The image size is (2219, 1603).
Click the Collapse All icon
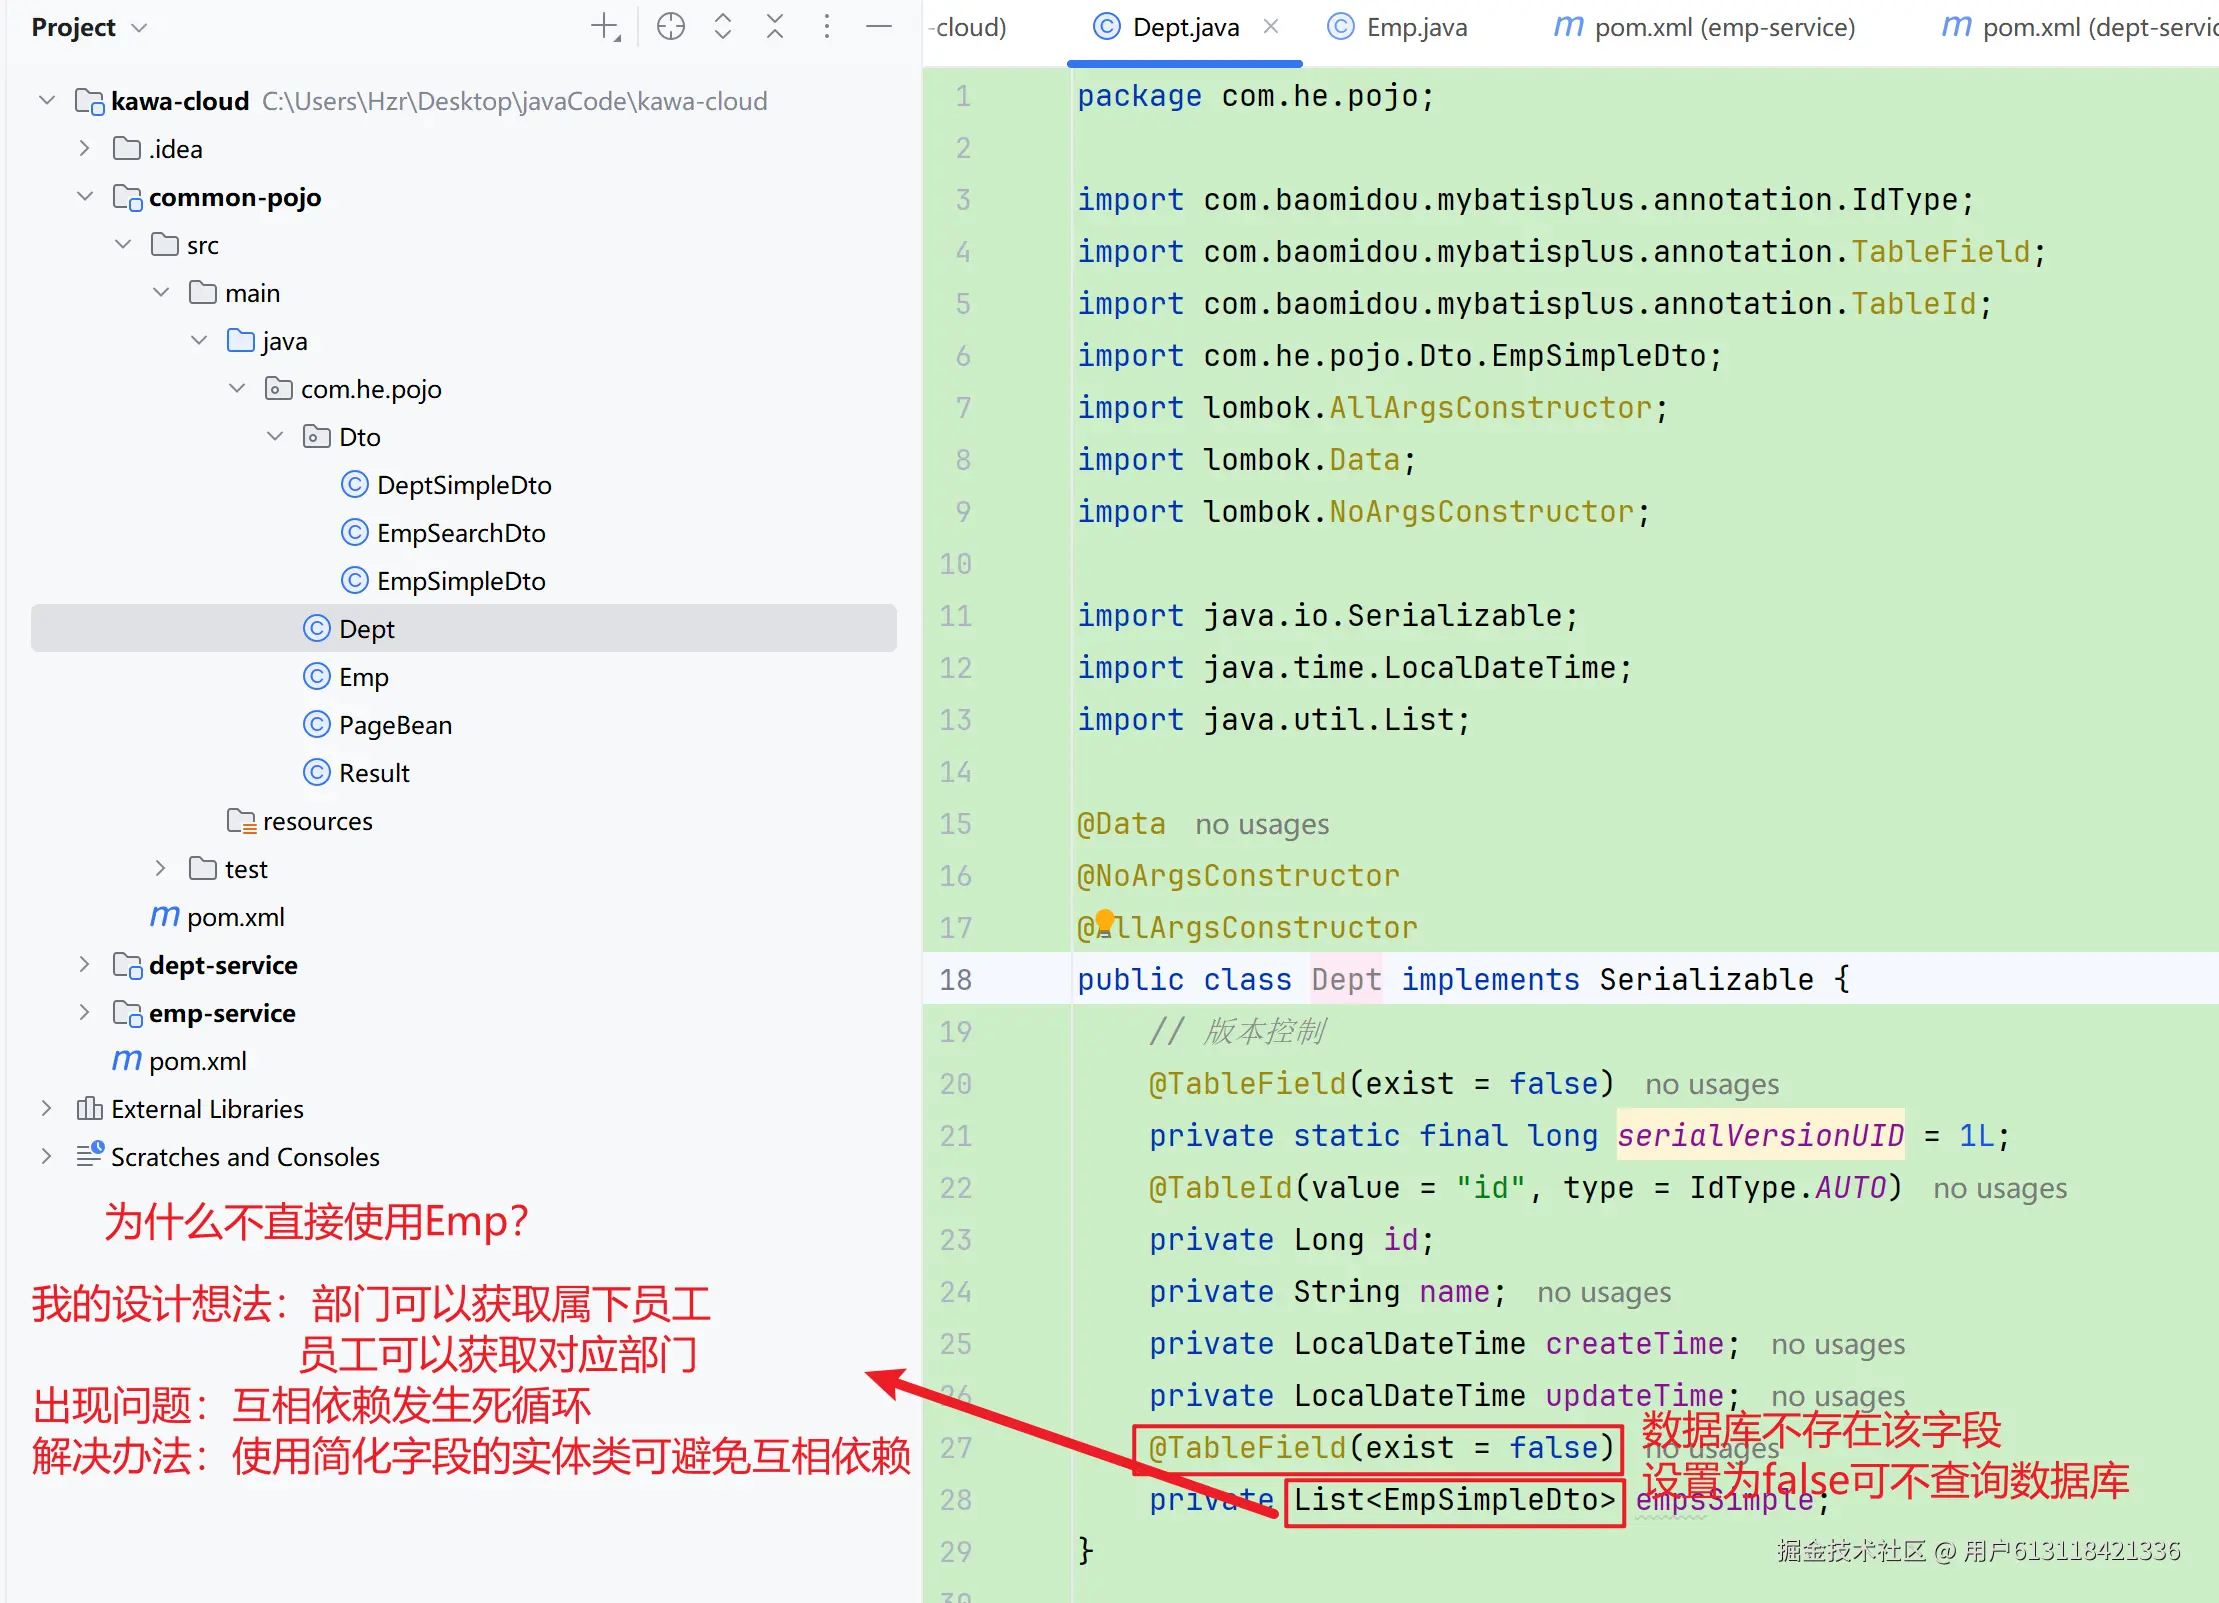tap(774, 27)
